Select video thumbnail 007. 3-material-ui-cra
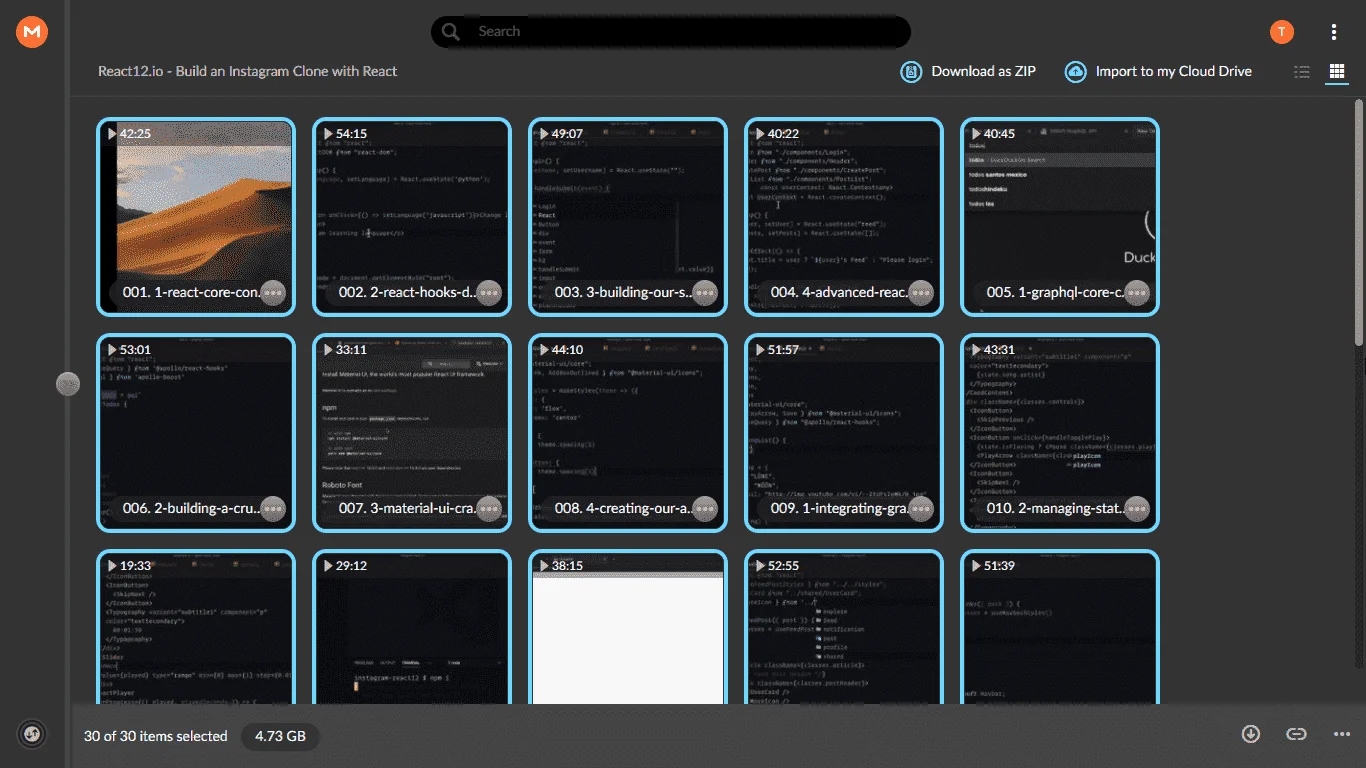The height and width of the screenshot is (768, 1366). point(412,433)
